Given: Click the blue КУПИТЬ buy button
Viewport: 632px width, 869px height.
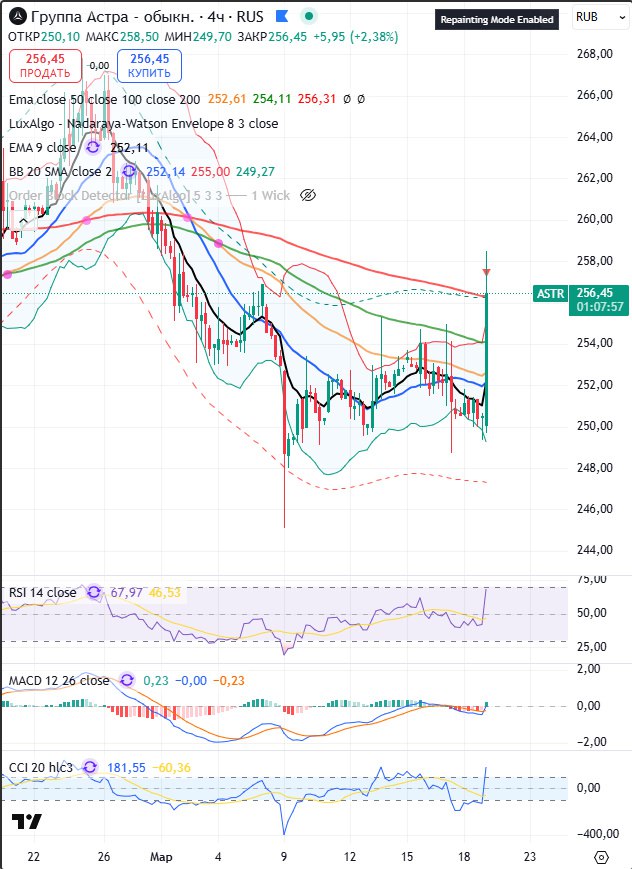Looking at the screenshot, I should click(x=149, y=66).
